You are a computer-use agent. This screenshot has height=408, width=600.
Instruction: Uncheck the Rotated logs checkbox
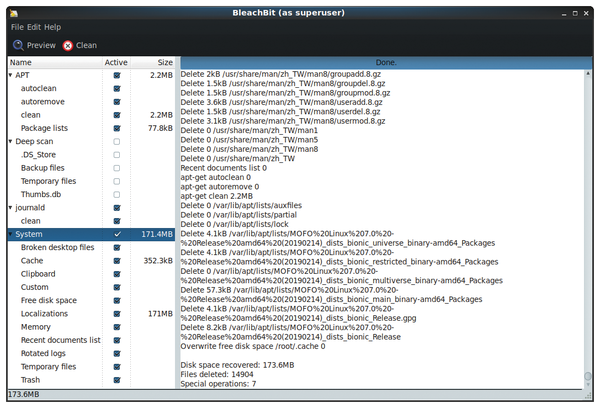tap(117, 353)
